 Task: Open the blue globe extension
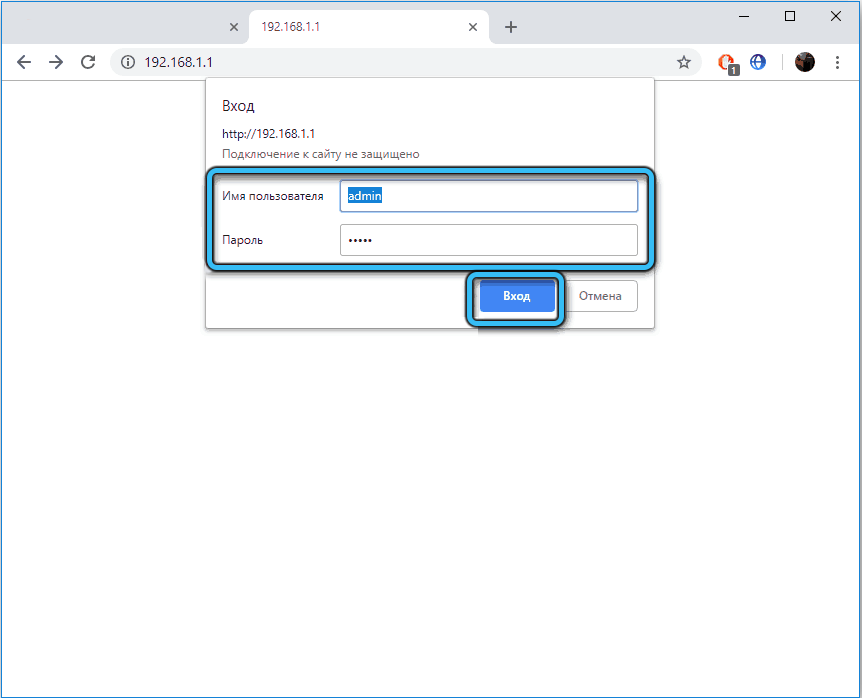758,62
